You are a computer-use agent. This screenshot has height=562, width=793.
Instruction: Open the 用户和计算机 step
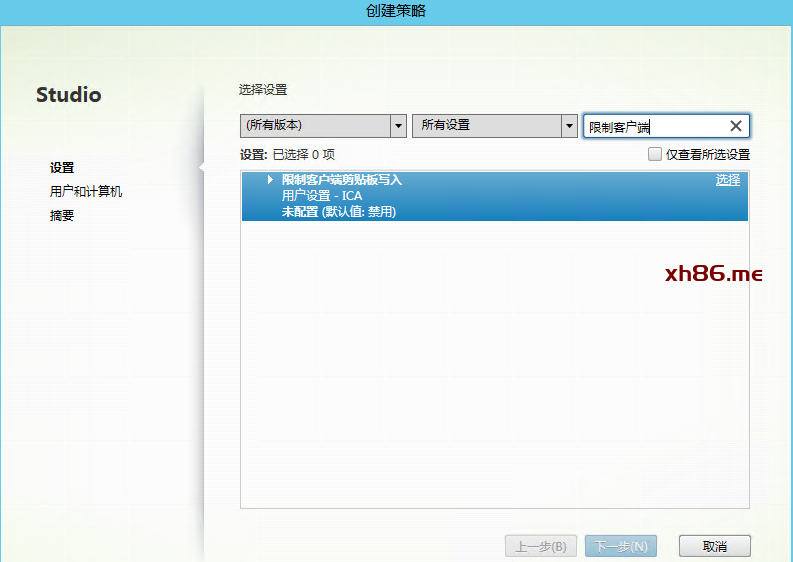pos(86,192)
